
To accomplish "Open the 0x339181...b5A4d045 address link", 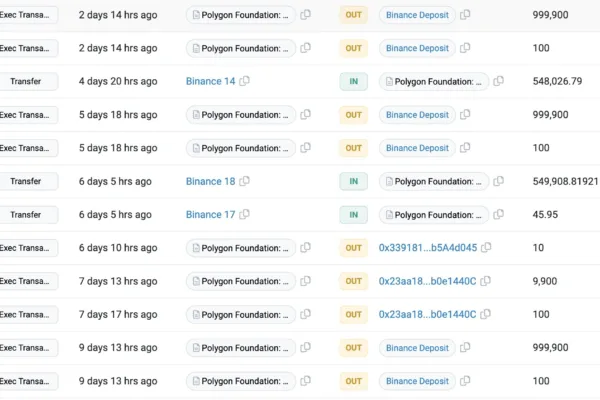I will coord(428,248).
